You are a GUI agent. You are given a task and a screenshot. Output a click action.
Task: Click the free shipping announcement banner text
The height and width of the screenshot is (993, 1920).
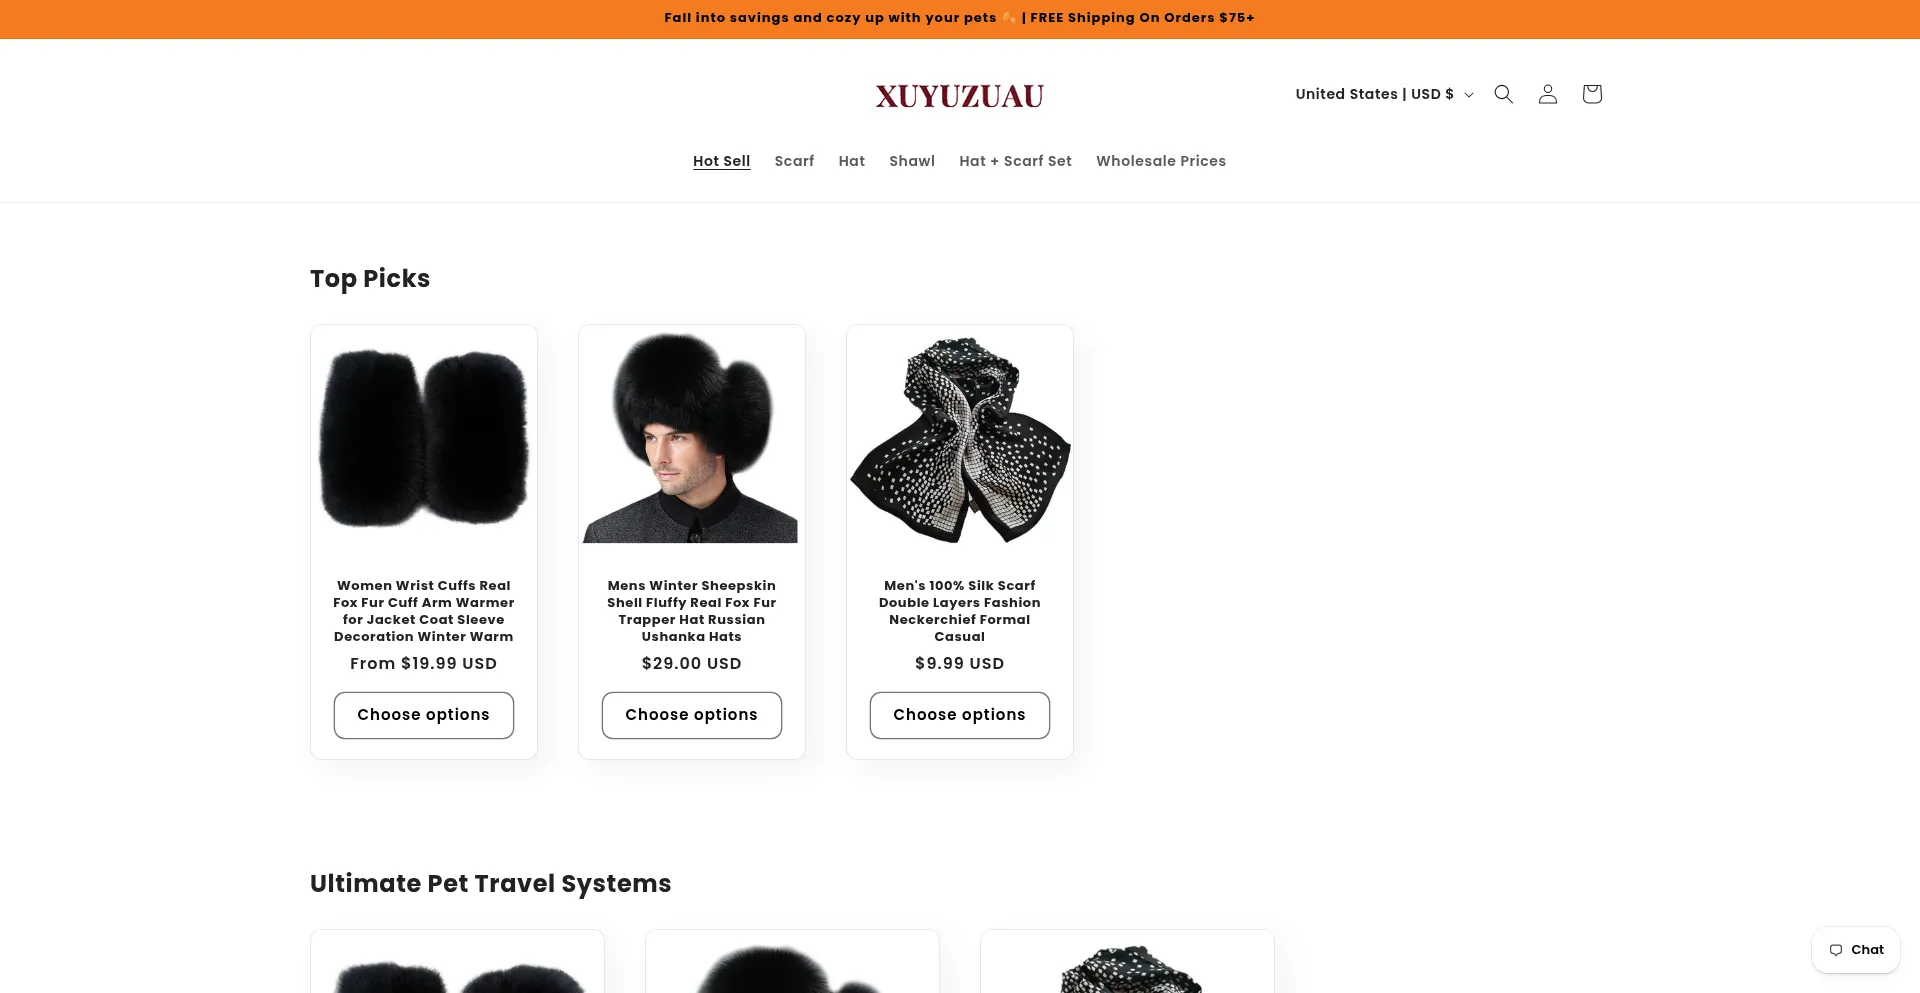click(x=959, y=18)
